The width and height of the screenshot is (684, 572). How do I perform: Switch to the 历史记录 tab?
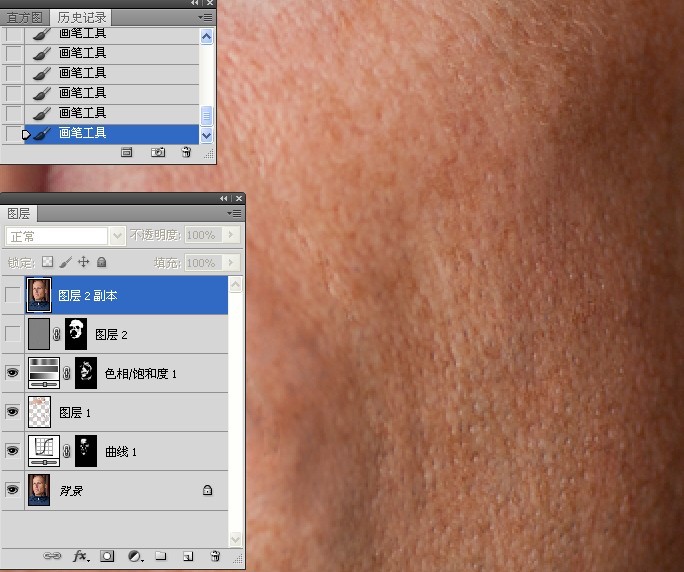81,17
